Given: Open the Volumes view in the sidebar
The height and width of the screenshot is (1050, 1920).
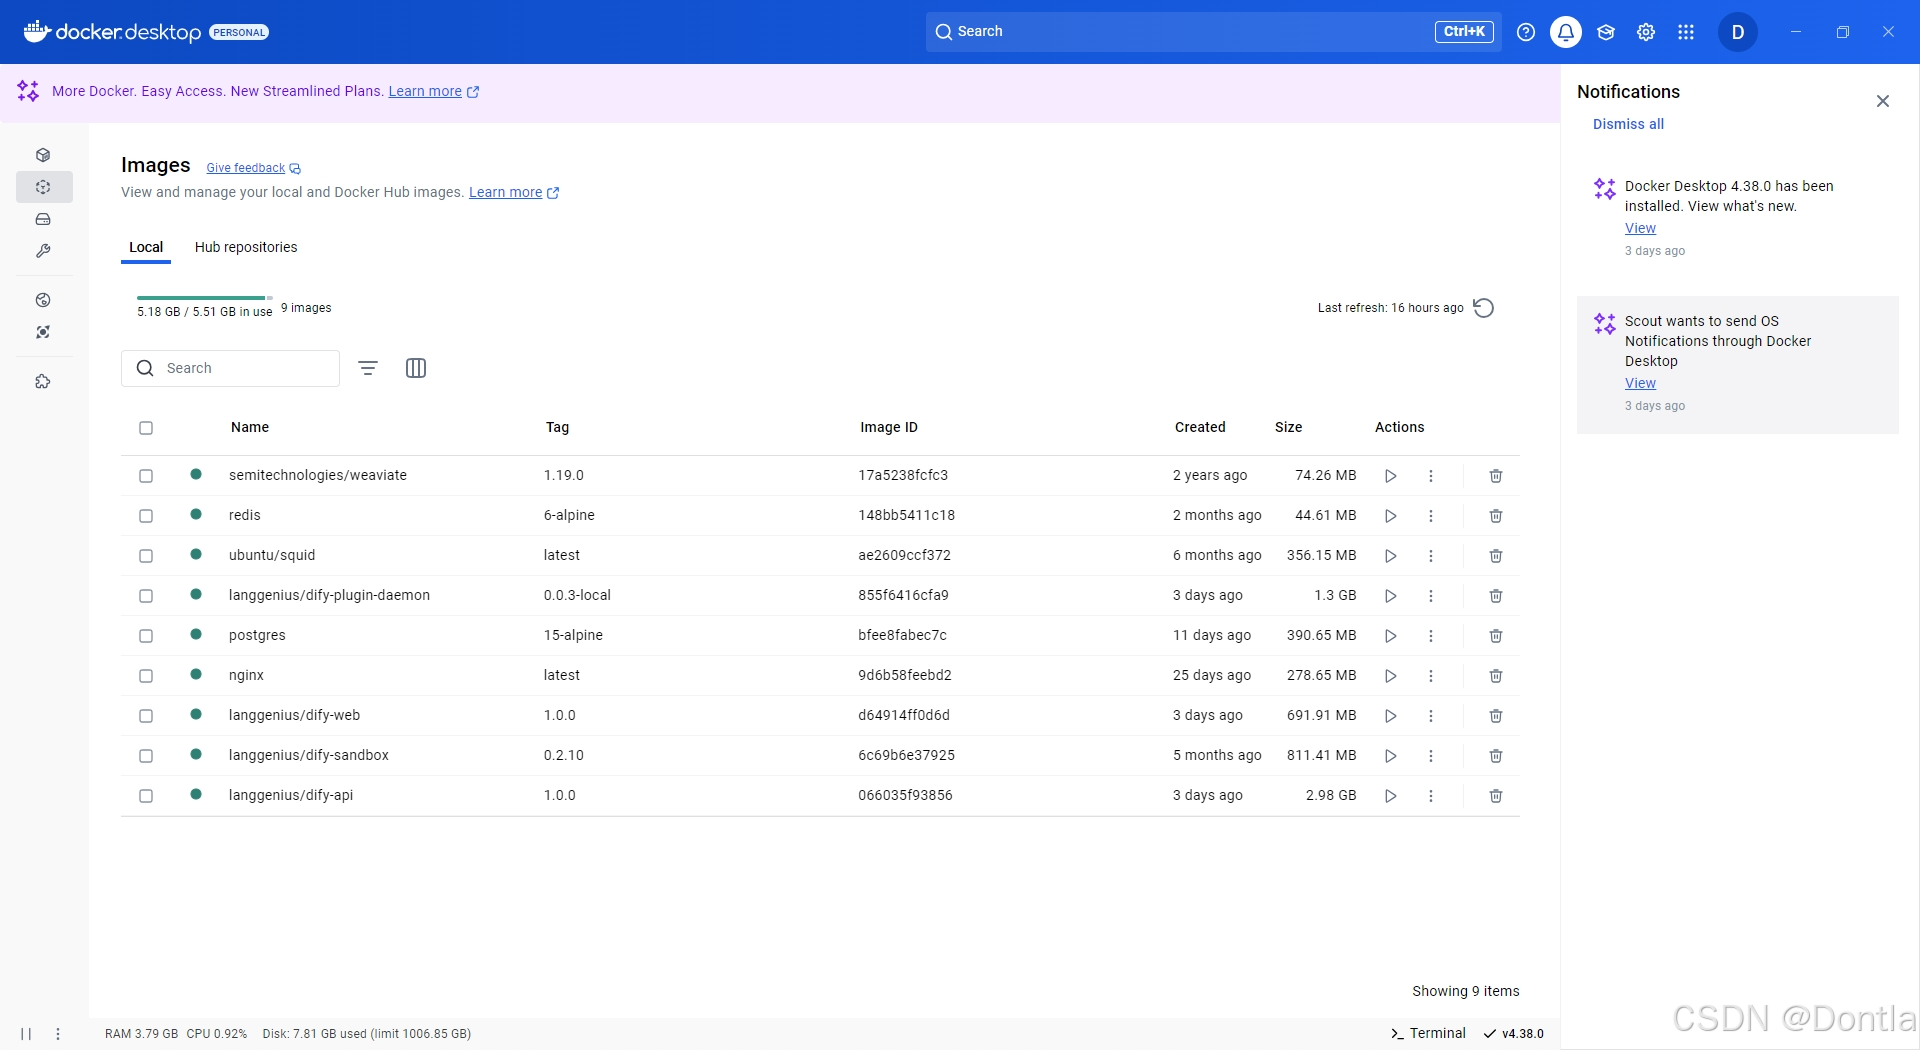Looking at the screenshot, I should [x=43, y=219].
